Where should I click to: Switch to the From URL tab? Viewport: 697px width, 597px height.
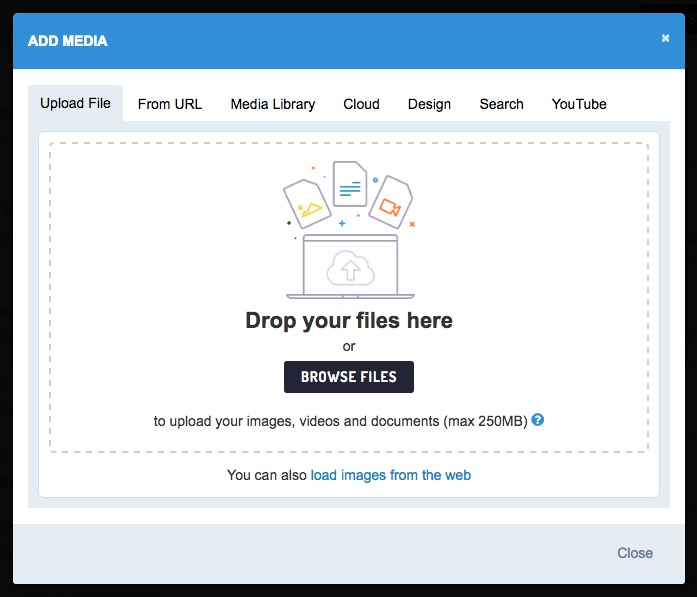pyautogui.click(x=170, y=104)
